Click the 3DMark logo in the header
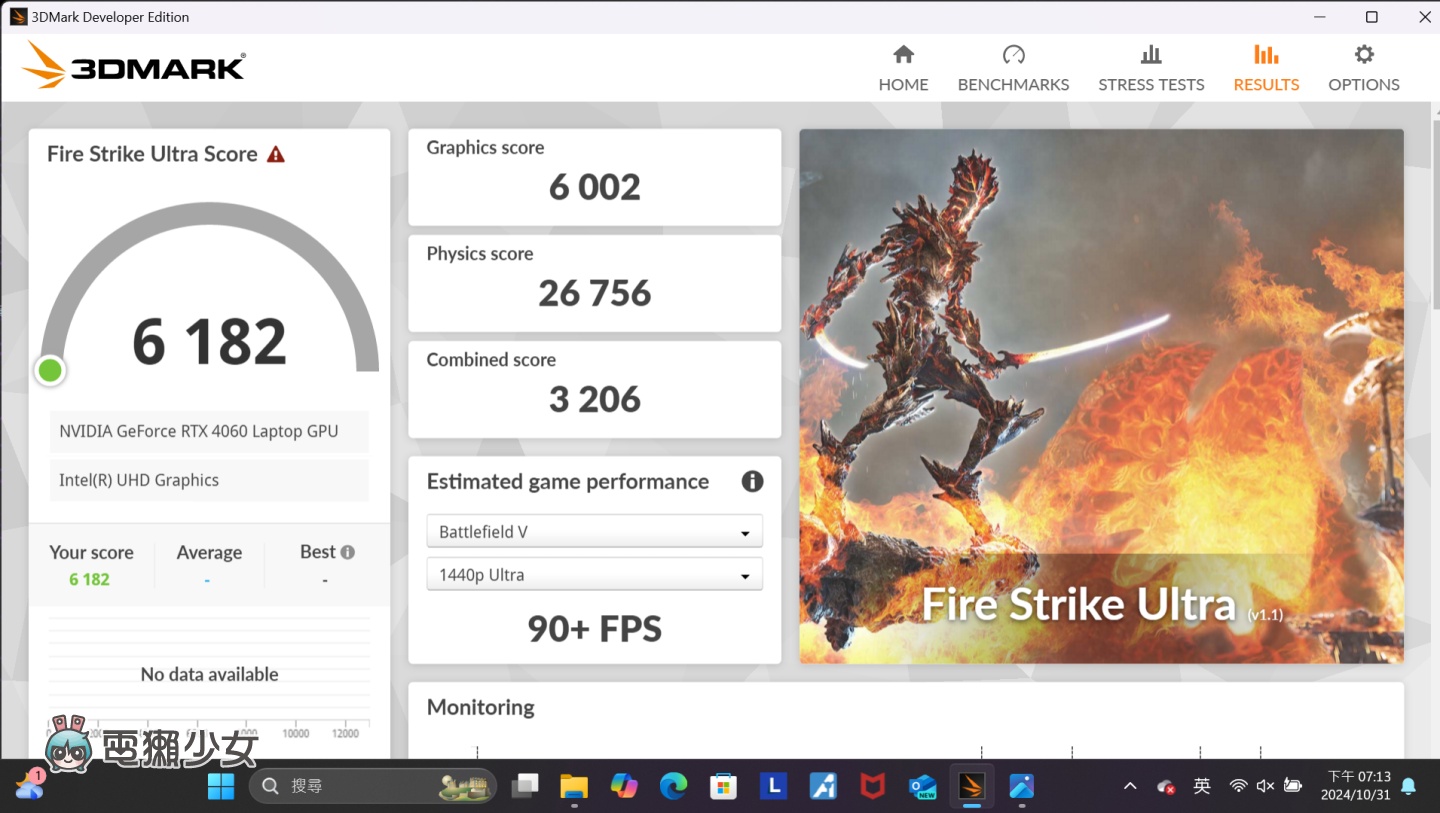 [x=134, y=65]
